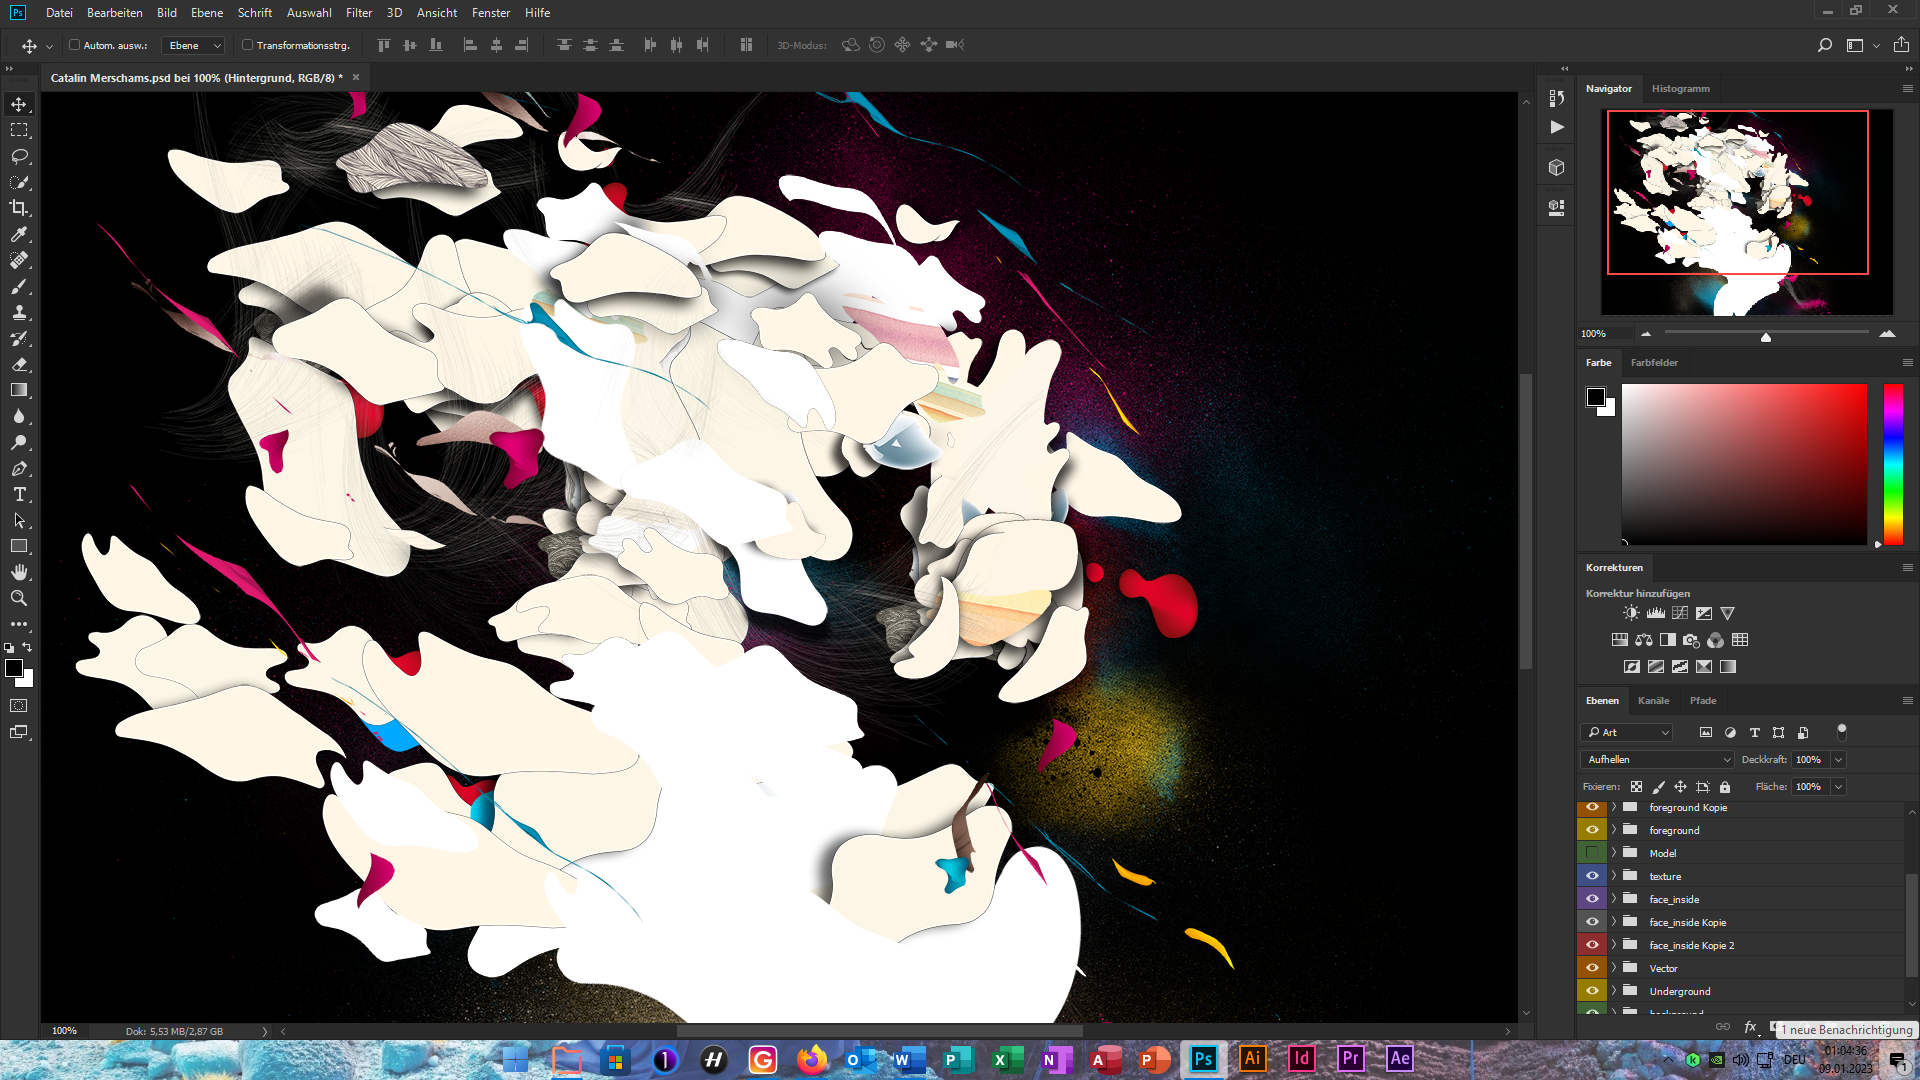Open Illustrator from the taskbar

tap(1252, 1058)
